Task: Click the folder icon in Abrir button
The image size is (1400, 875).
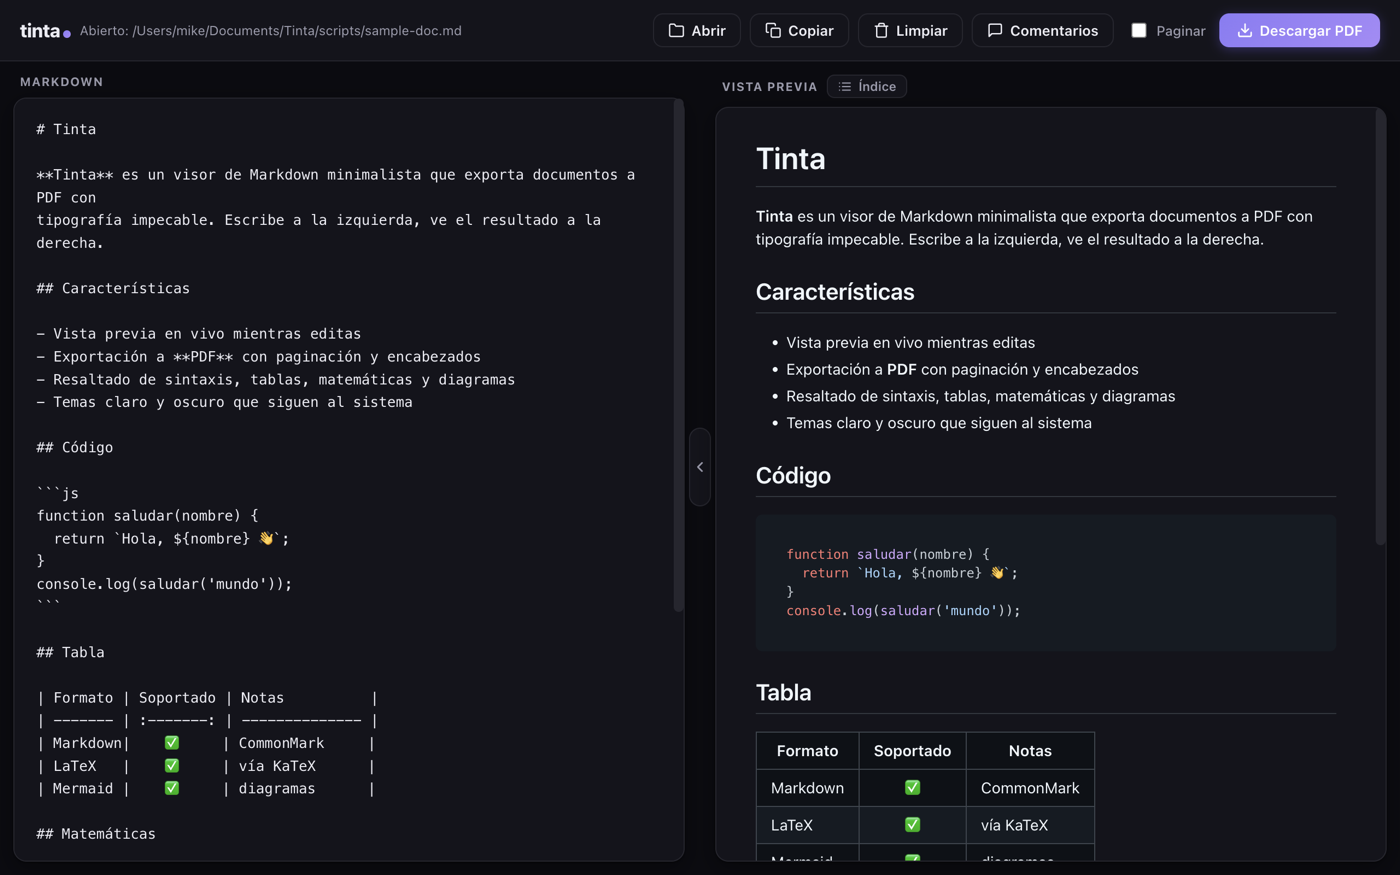Action: [x=676, y=31]
